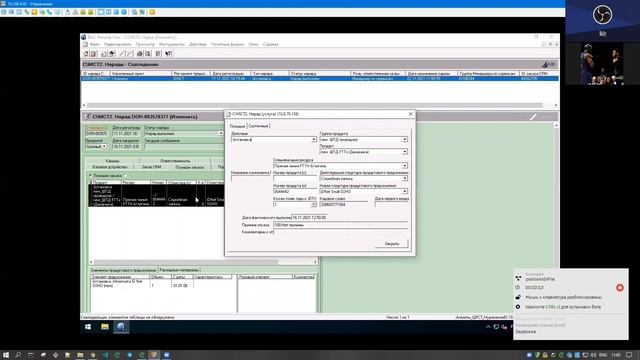Open Элементы продуктового предложения tab
The image size is (640, 360).
(x=123, y=270)
